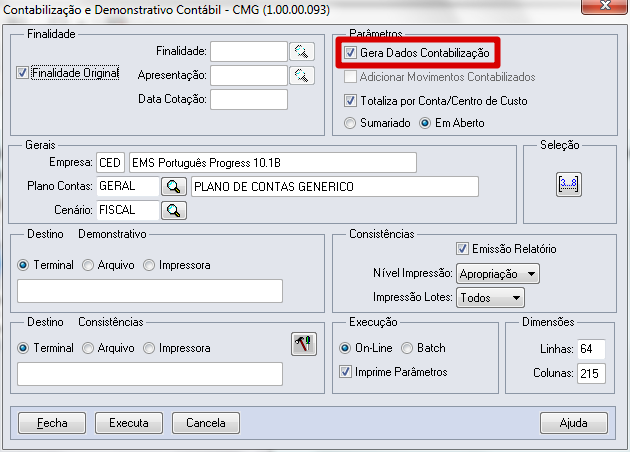Click the Fecha button
The width and height of the screenshot is (630, 452).
click(x=52, y=423)
